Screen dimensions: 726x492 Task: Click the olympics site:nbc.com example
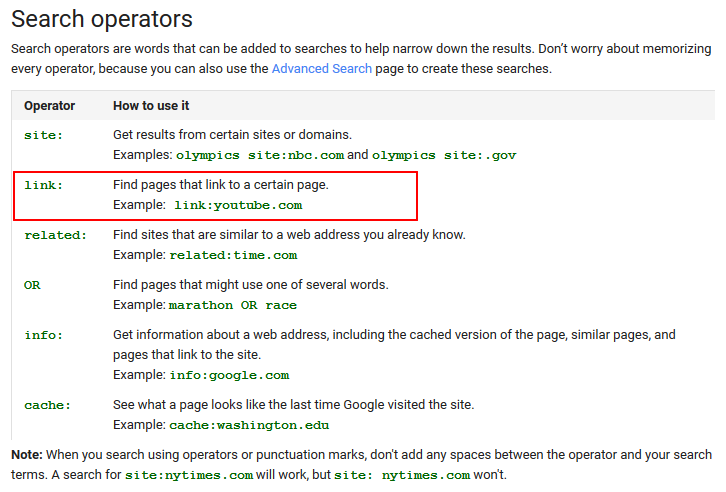(x=259, y=155)
